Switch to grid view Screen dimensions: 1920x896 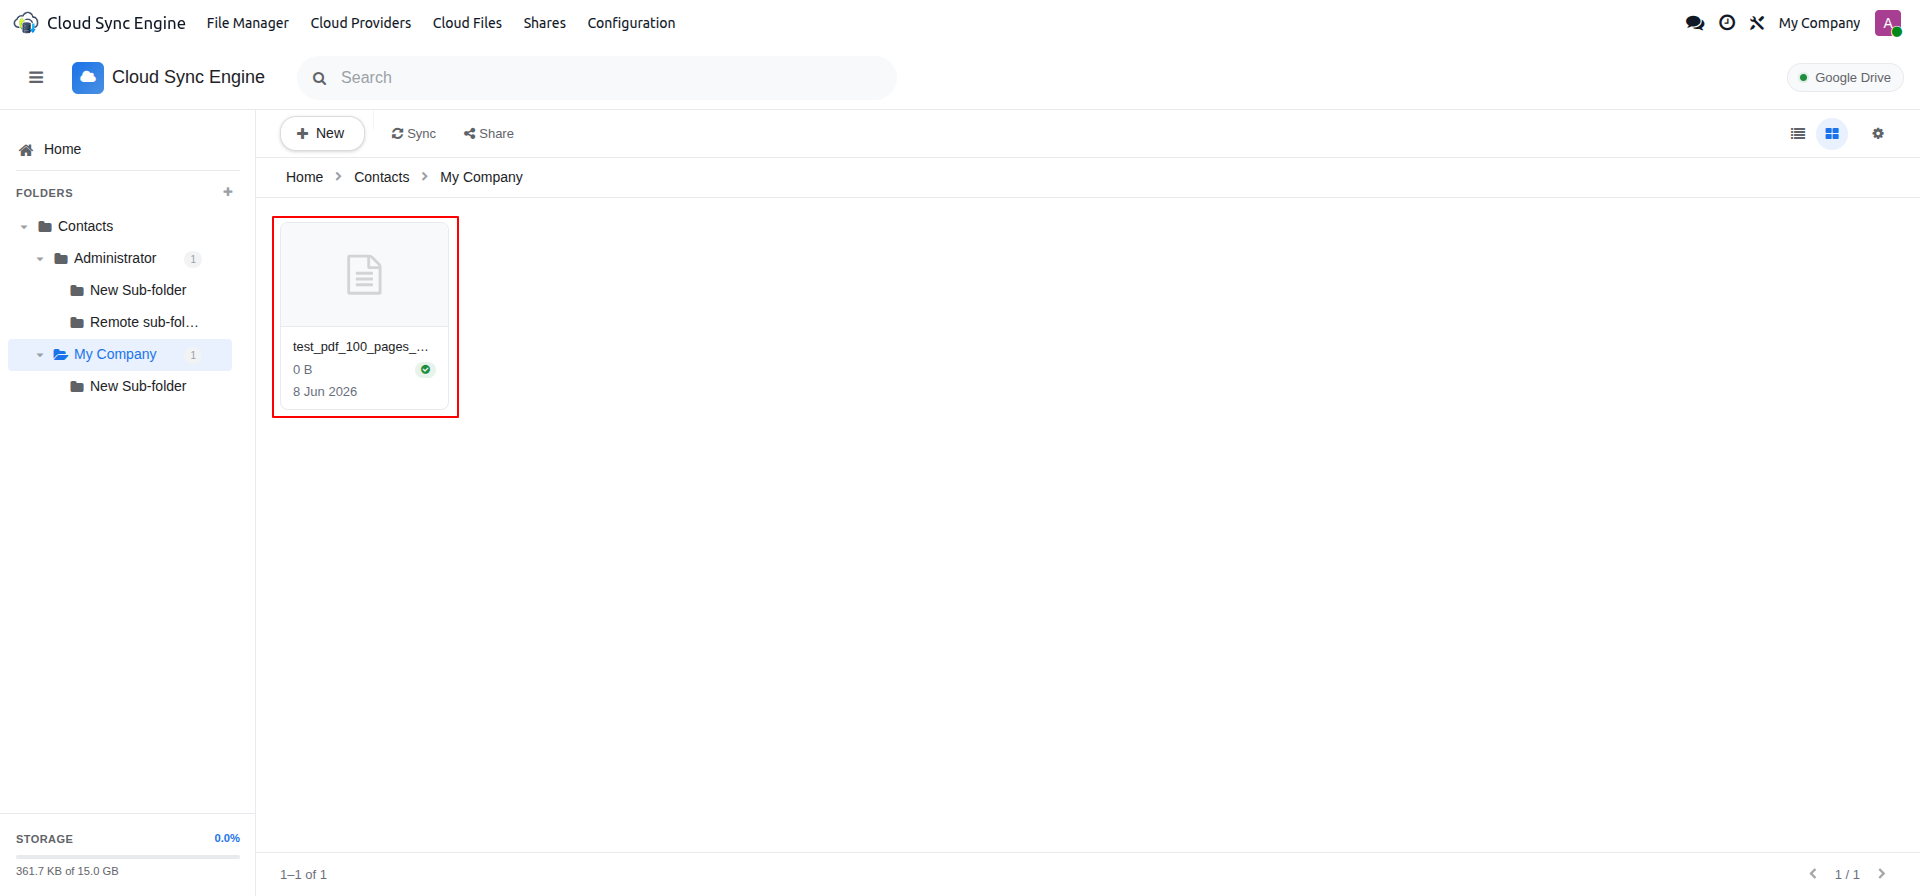1832,133
